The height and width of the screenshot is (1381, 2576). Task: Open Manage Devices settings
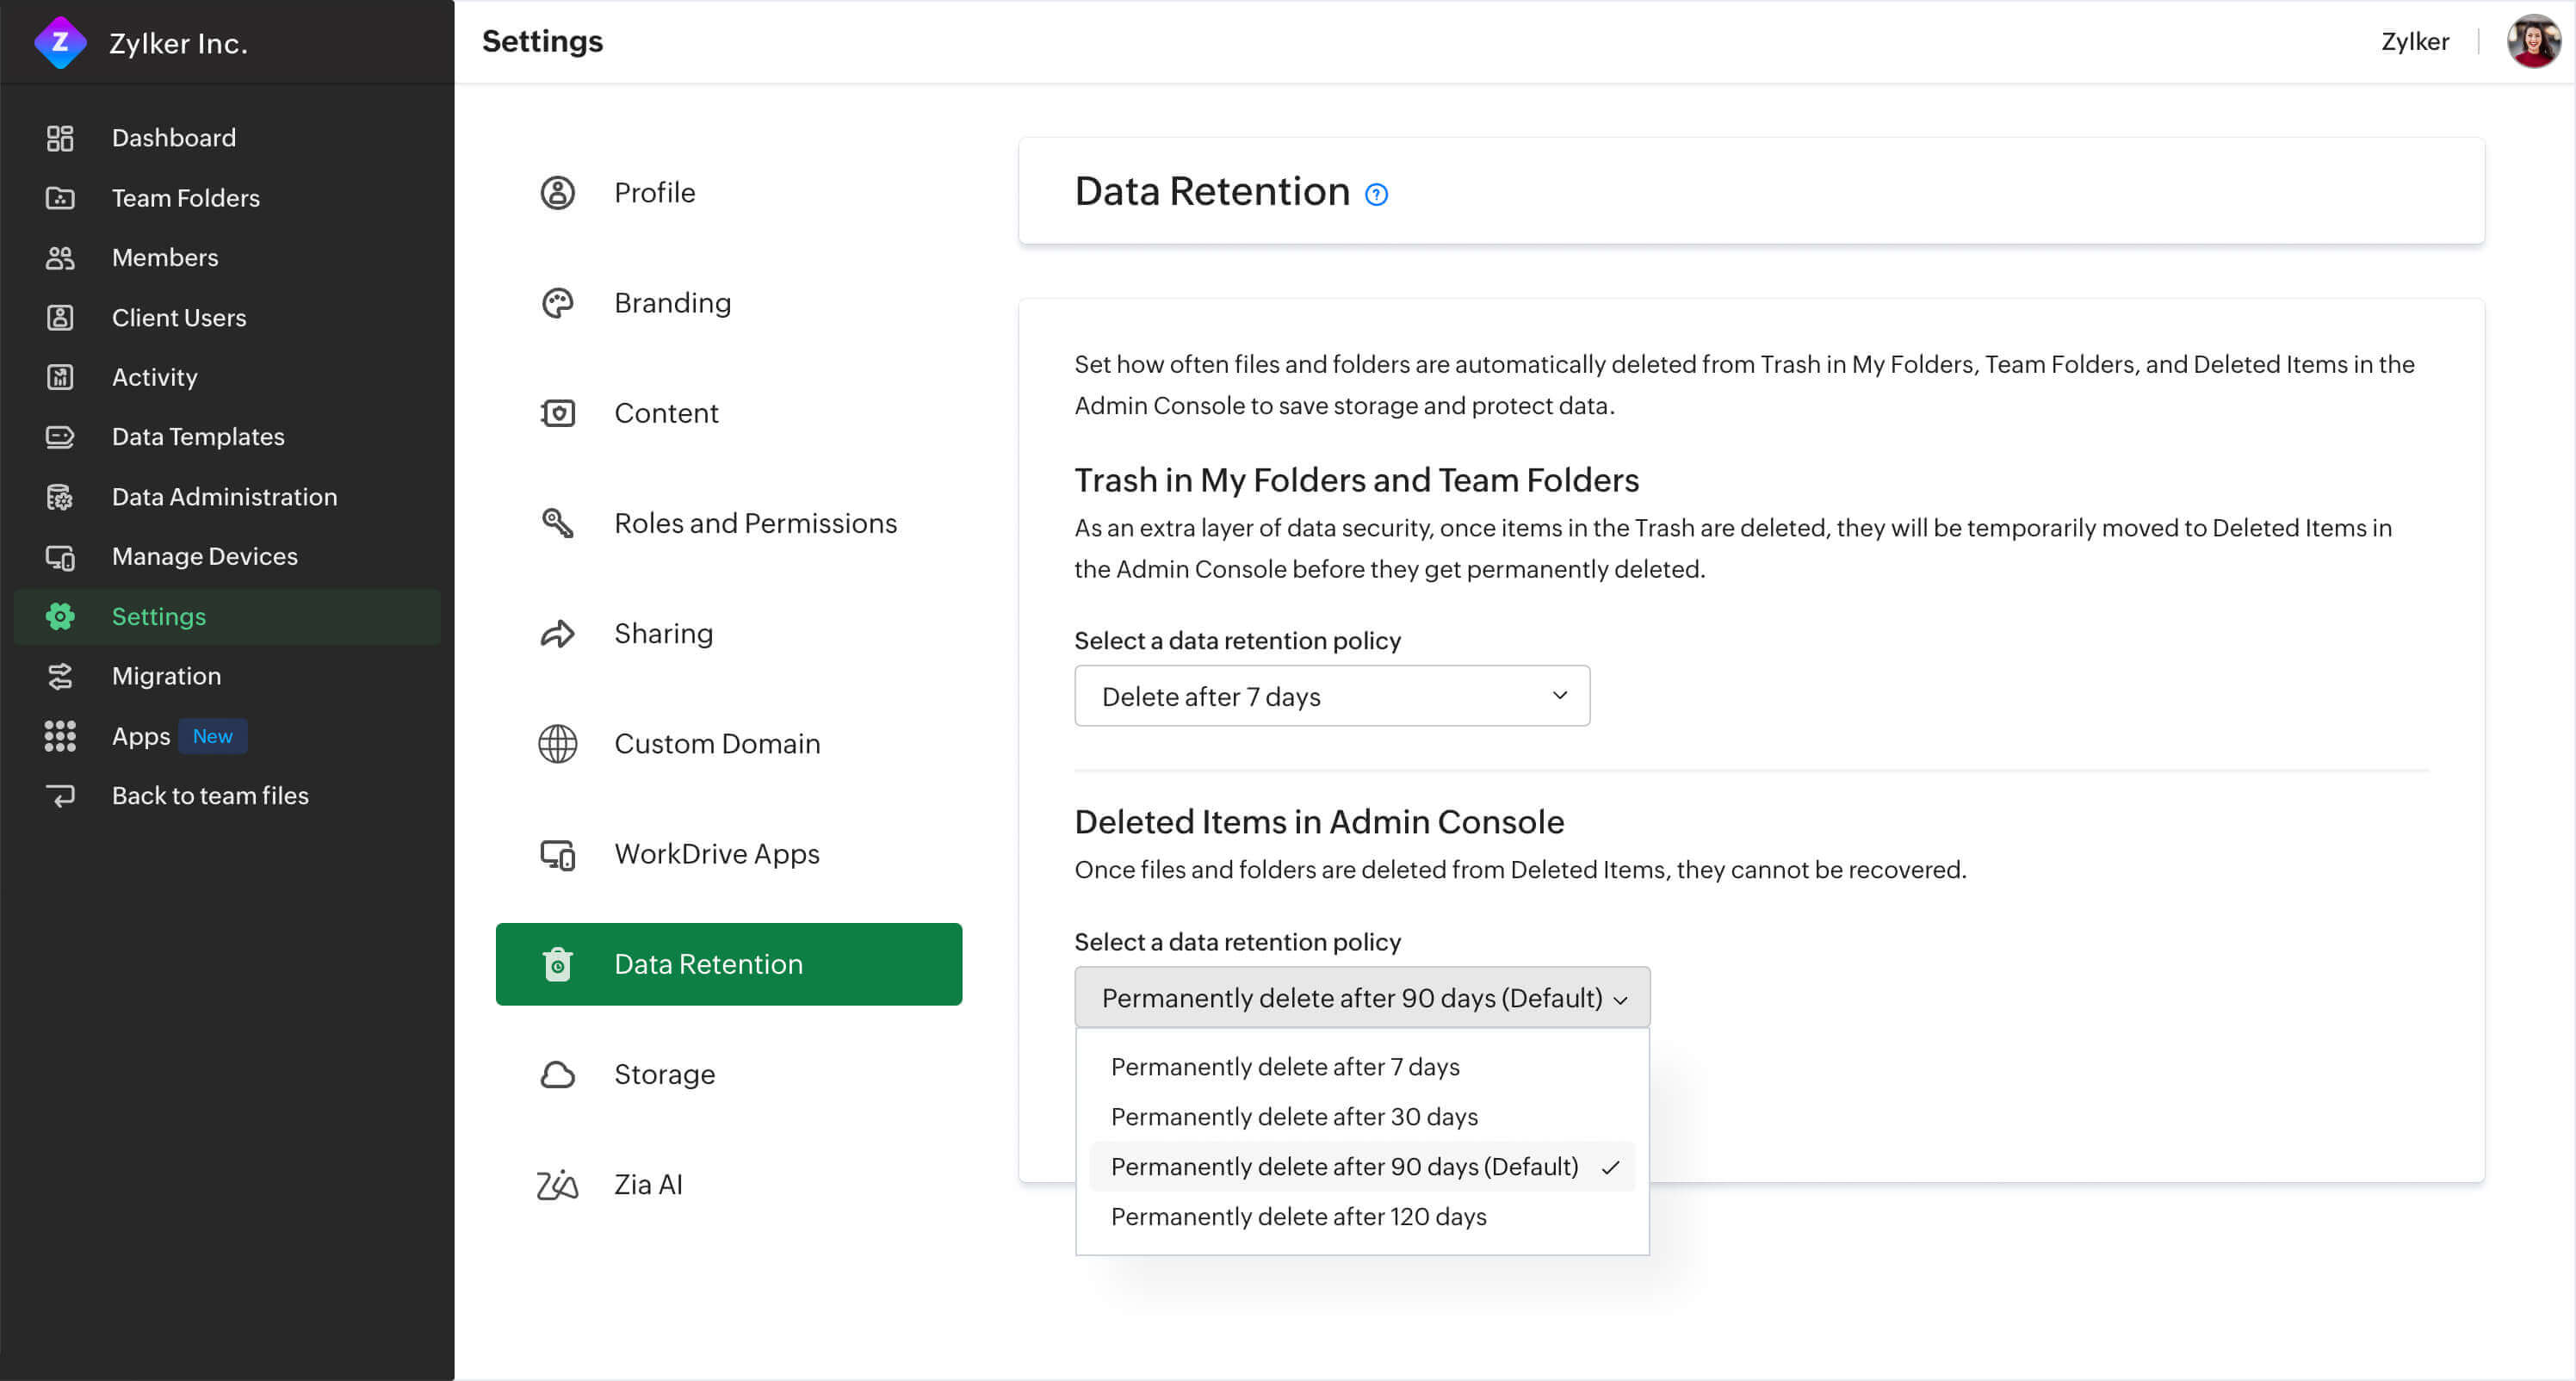coord(204,557)
